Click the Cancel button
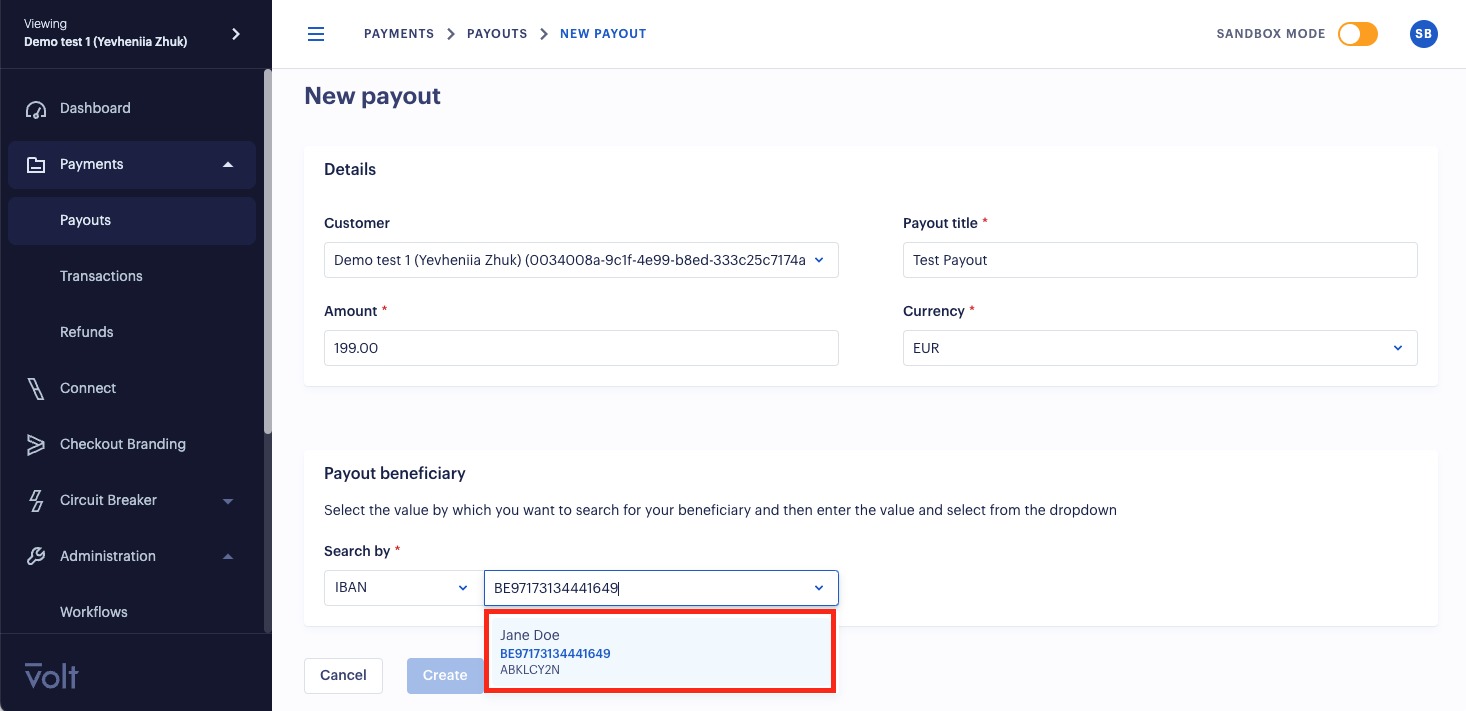1466x711 pixels. pyautogui.click(x=343, y=675)
